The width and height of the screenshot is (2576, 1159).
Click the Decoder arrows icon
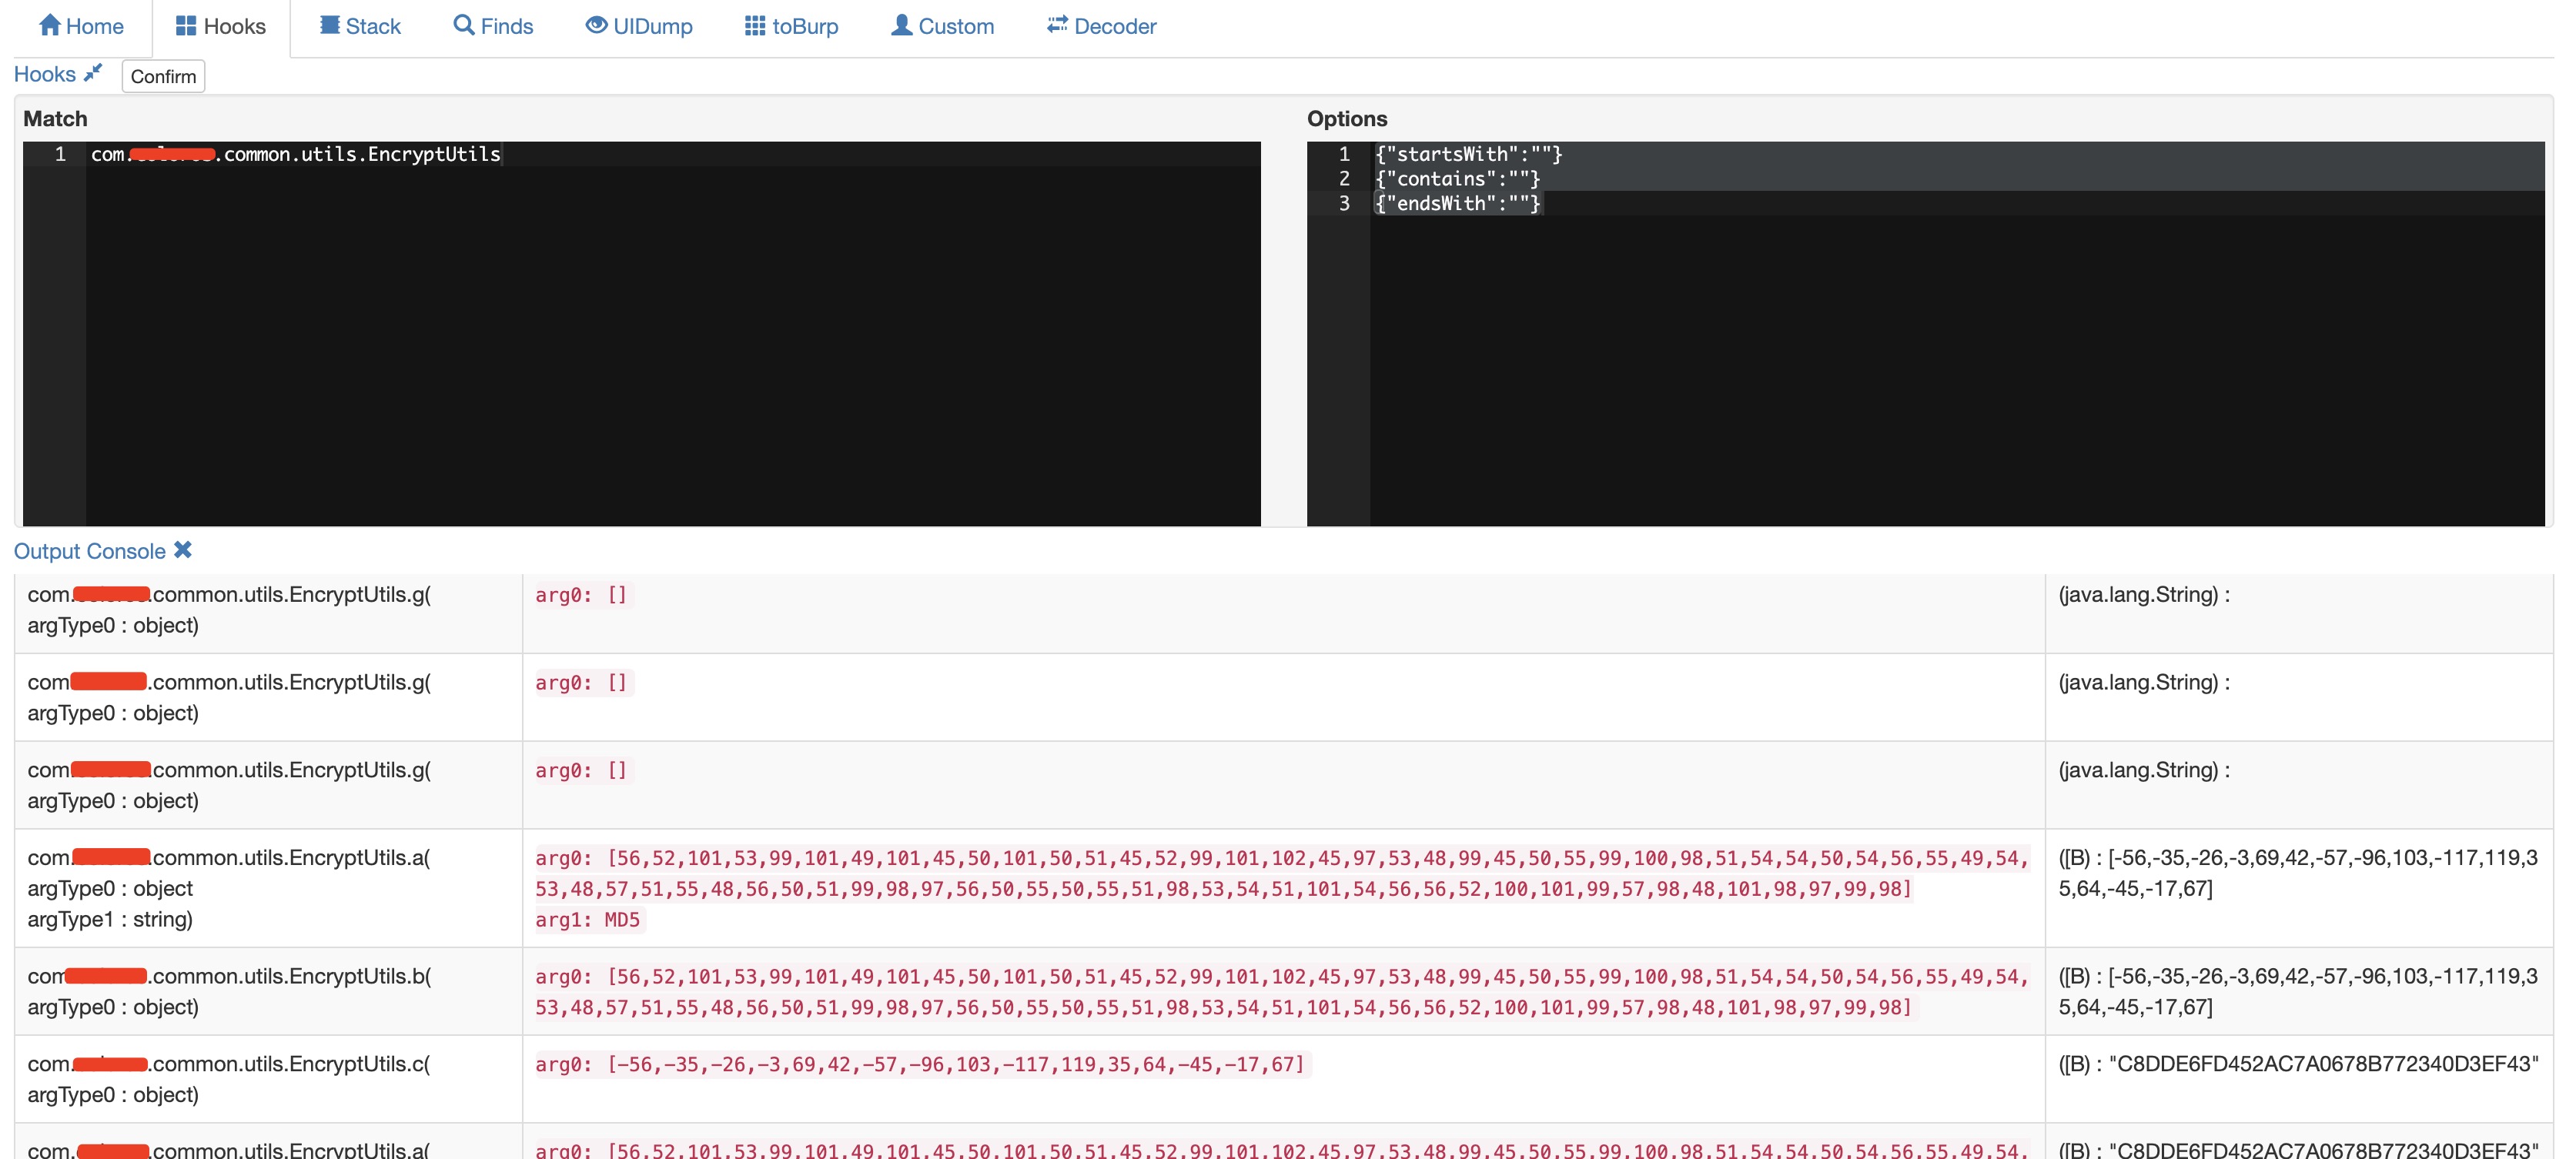(x=1057, y=25)
